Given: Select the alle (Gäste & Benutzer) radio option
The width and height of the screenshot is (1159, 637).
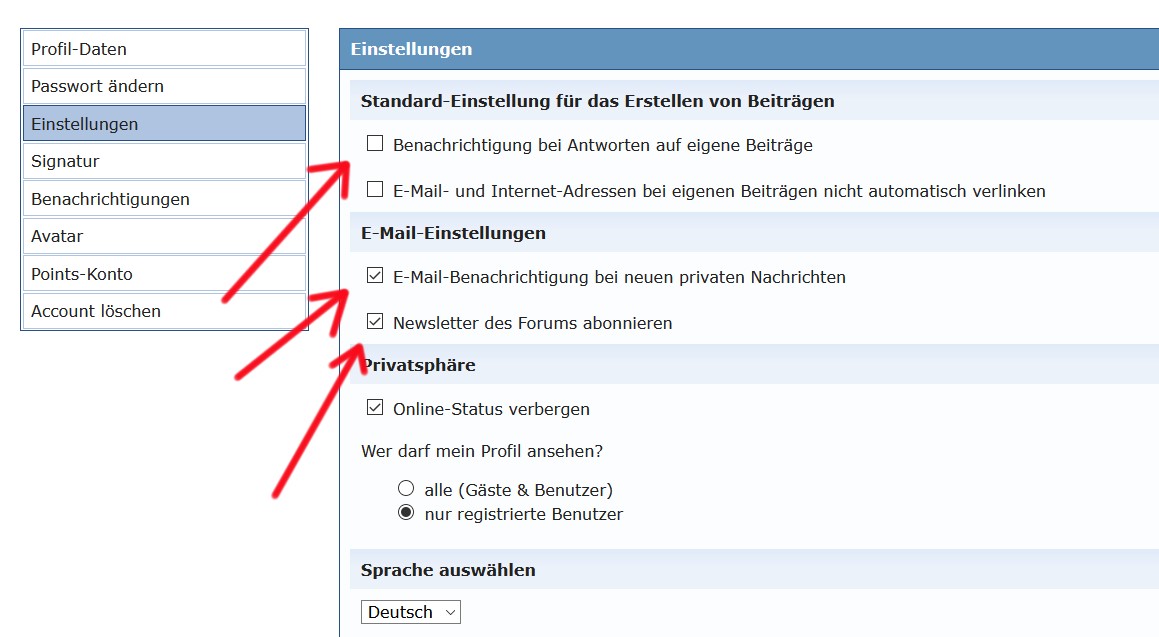Looking at the screenshot, I should pyautogui.click(x=406, y=489).
